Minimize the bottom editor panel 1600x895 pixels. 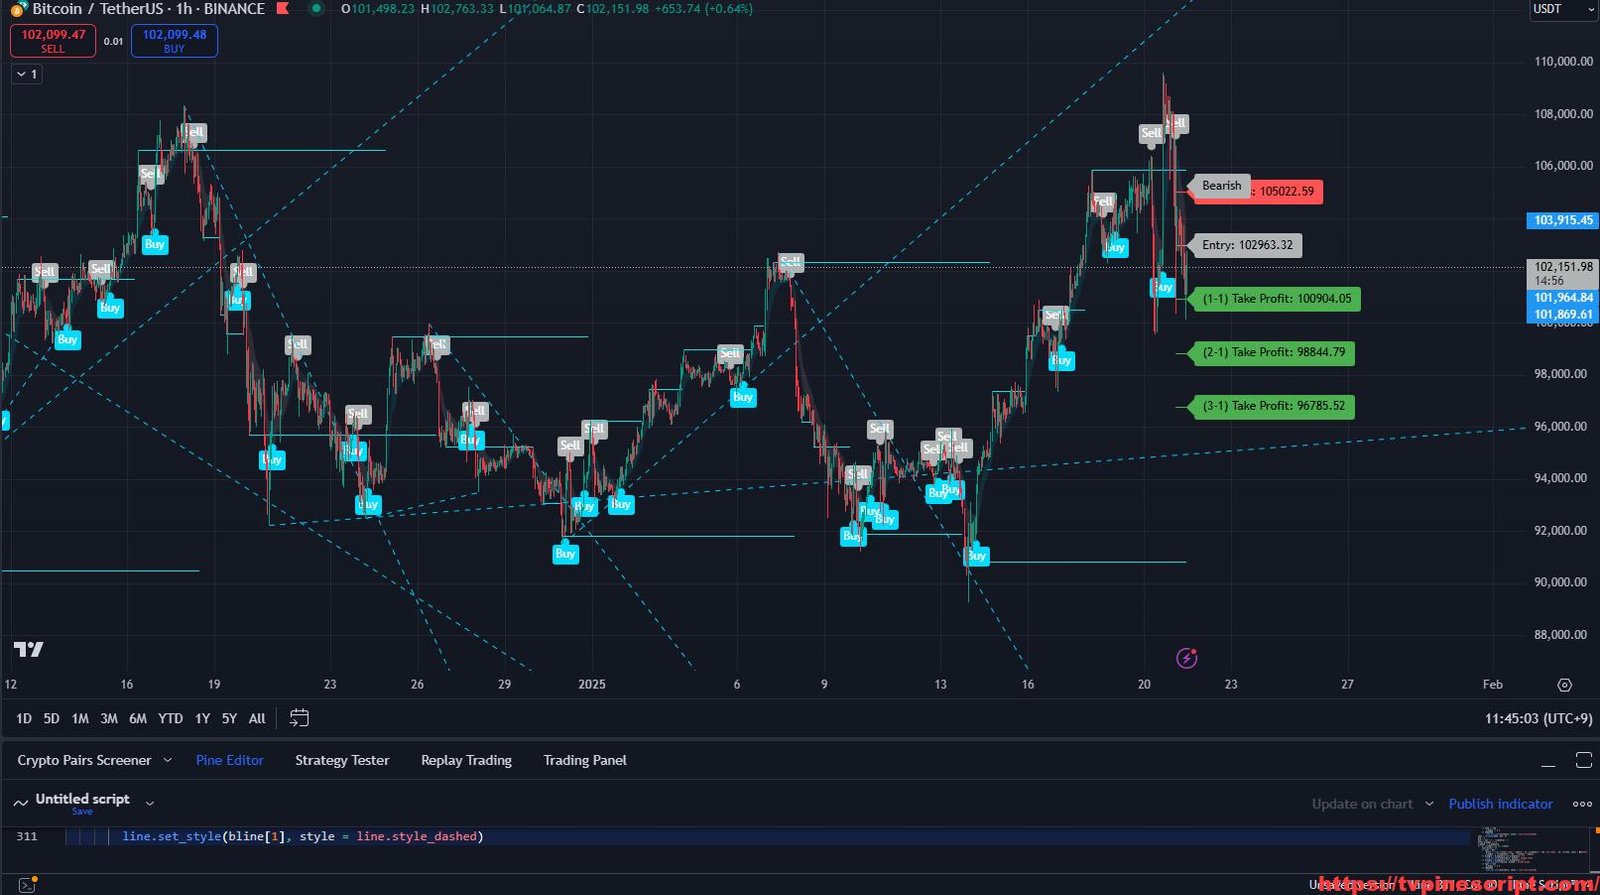click(1548, 761)
